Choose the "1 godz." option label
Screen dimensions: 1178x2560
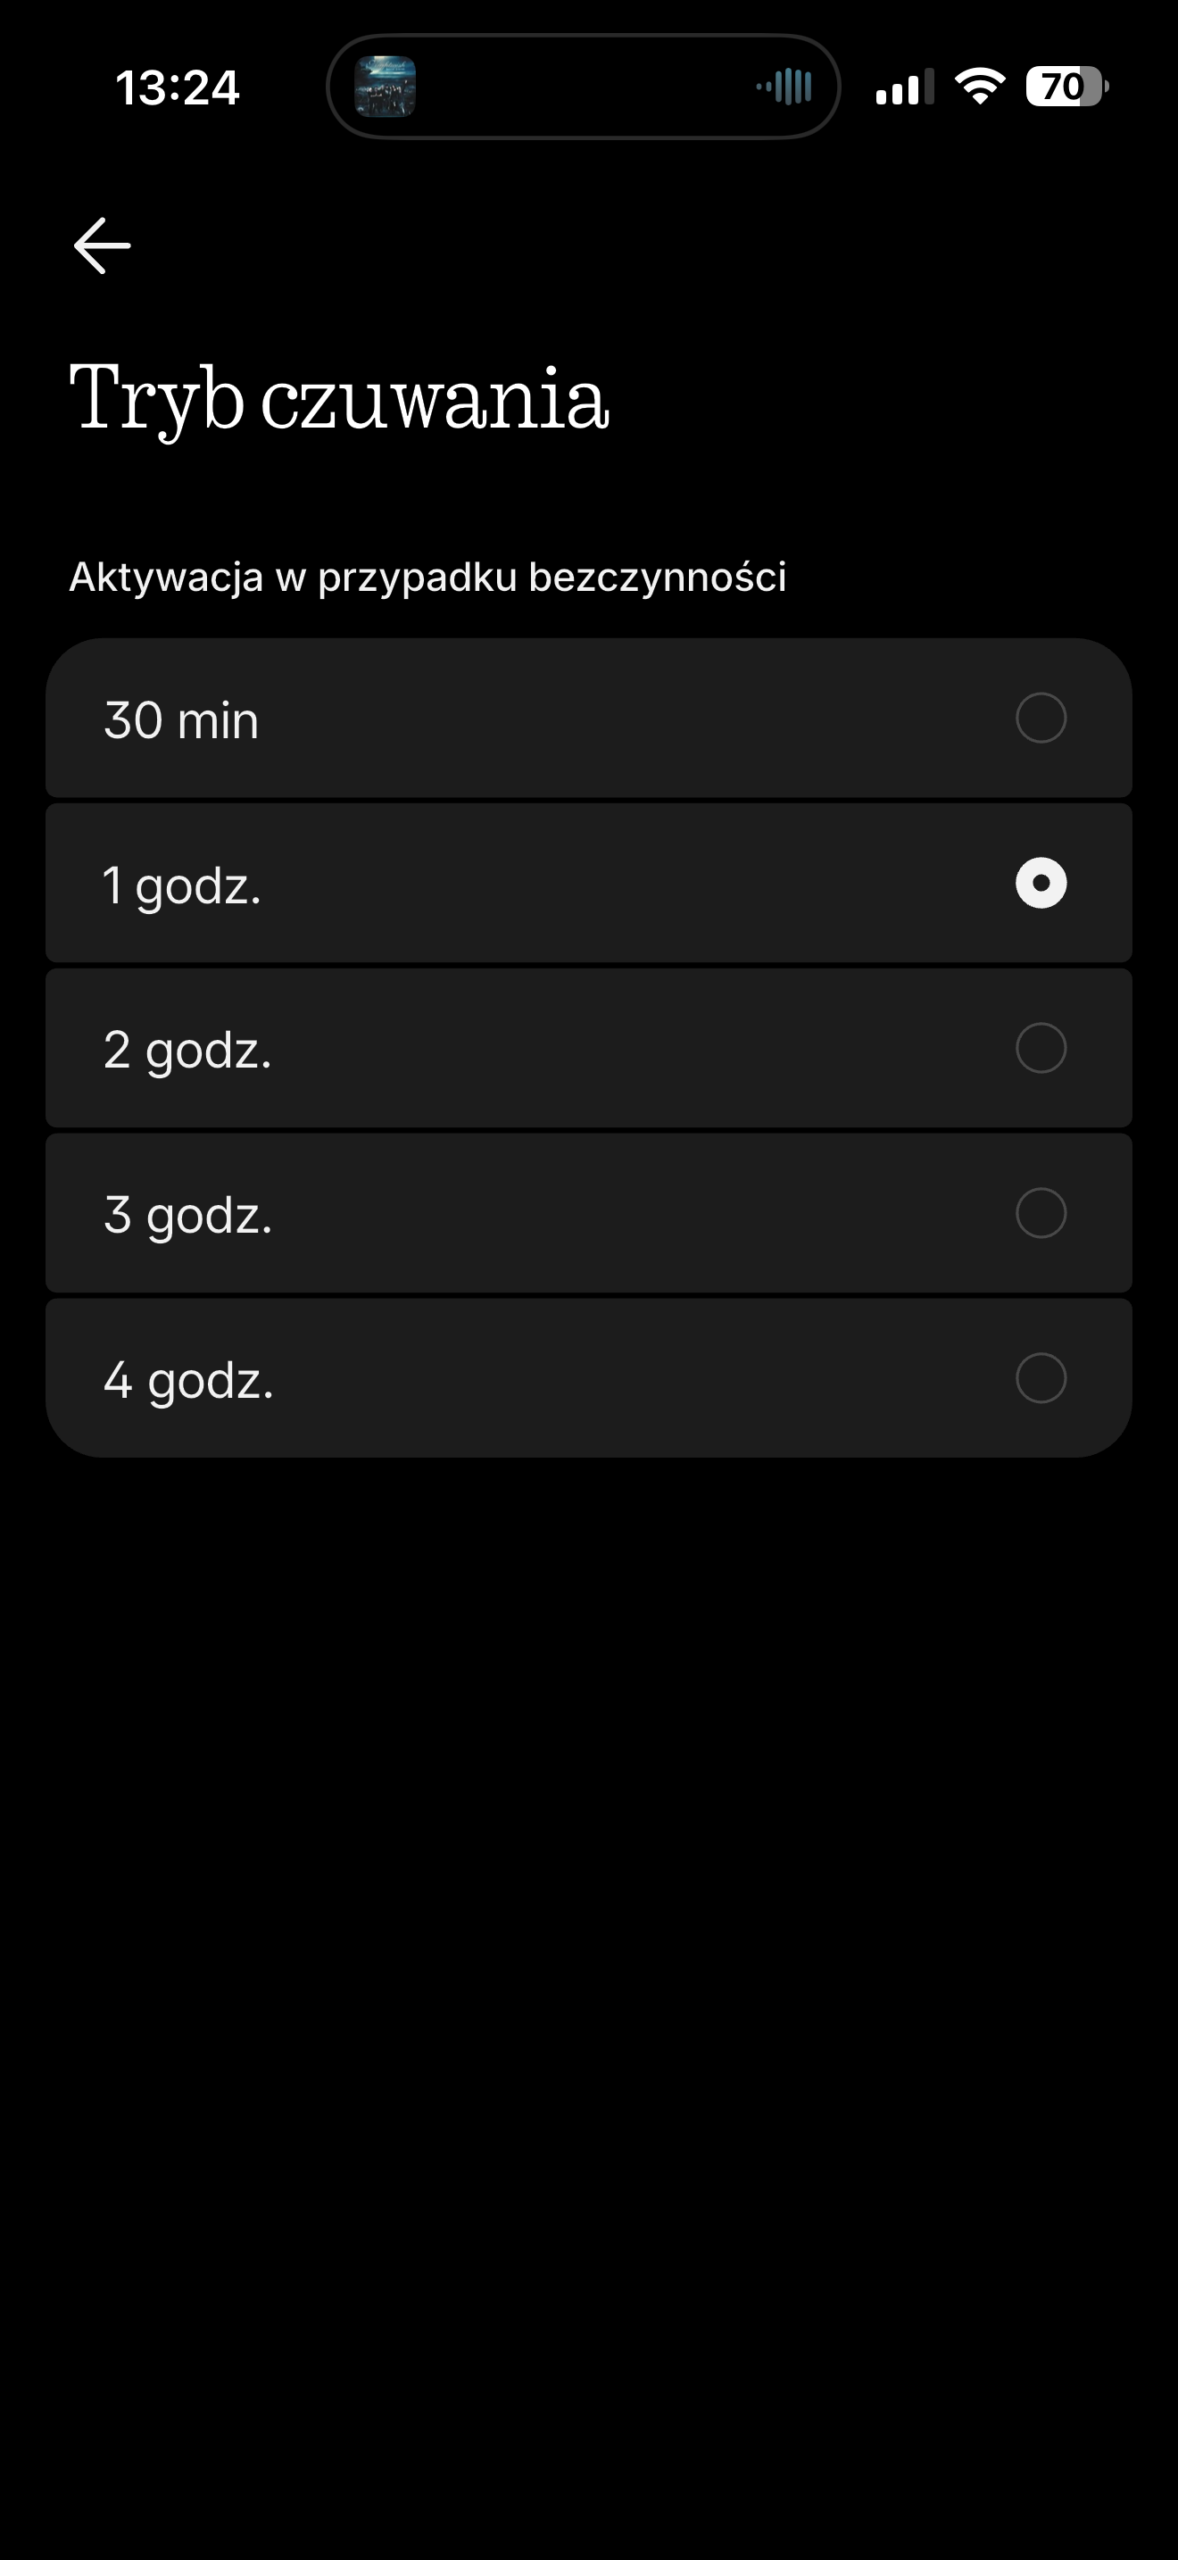(x=181, y=885)
